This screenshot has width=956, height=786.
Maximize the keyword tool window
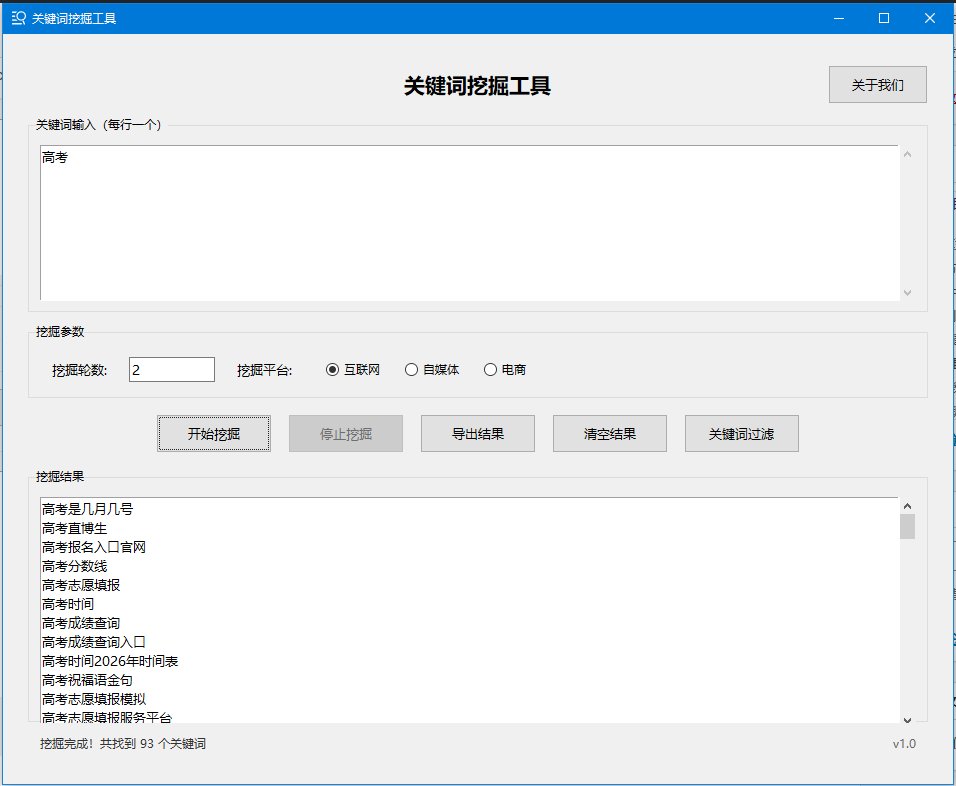point(884,18)
